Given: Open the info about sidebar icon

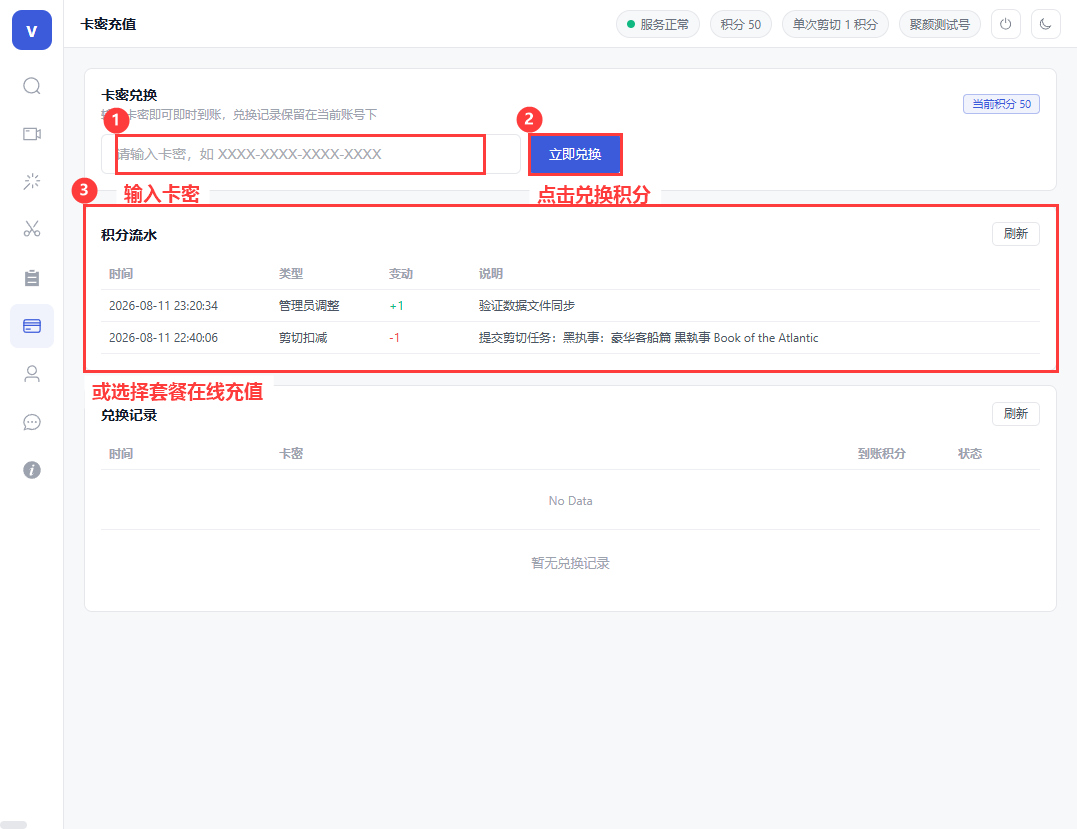Looking at the screenshot, I should tap(32, 470).
